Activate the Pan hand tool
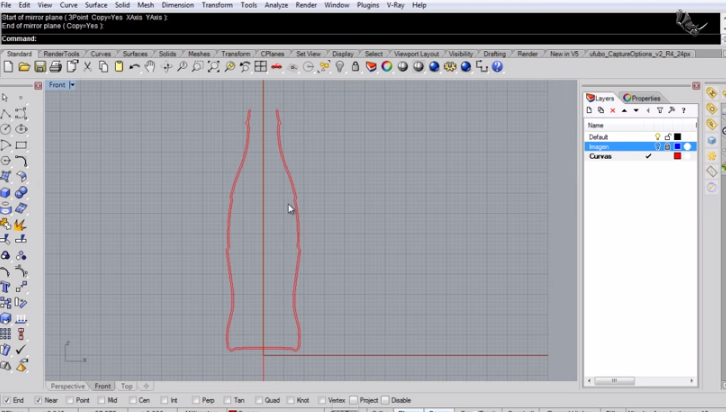Screen dimensions: 726x412 tap(150, 67)
